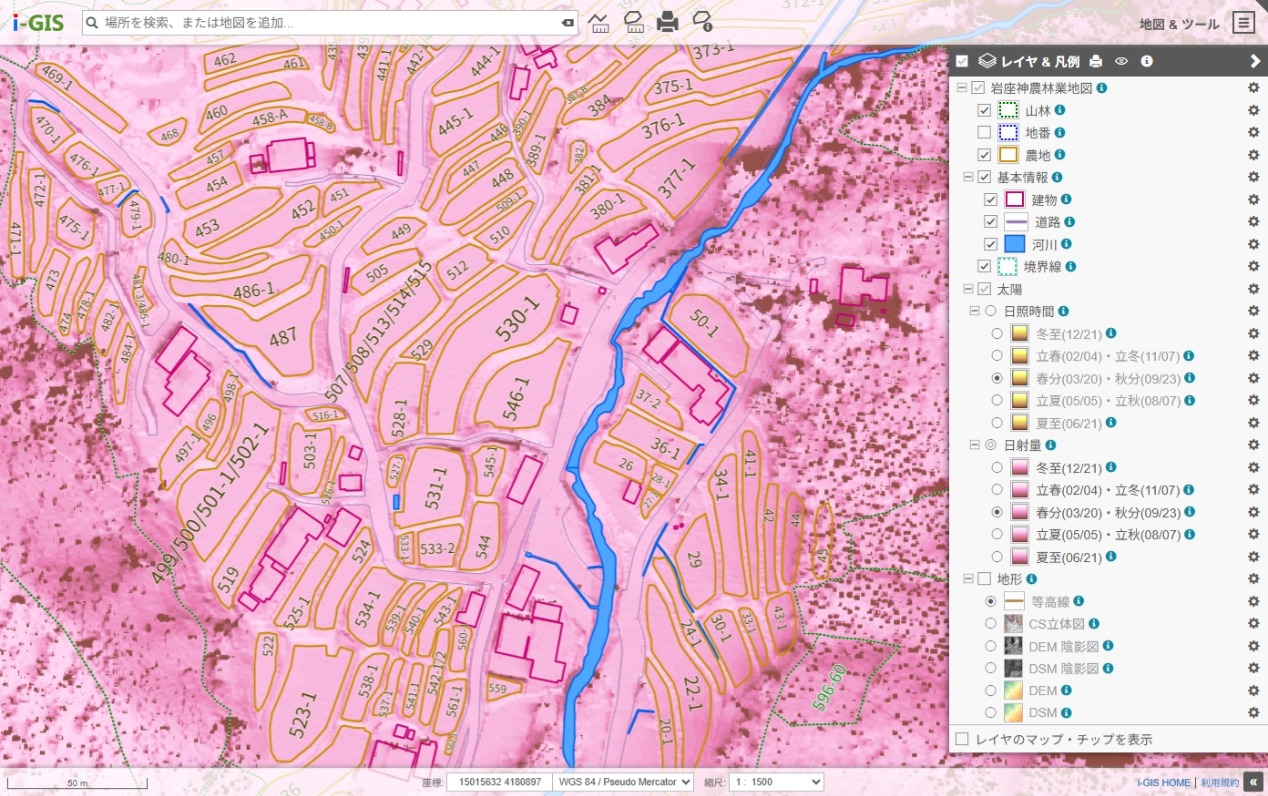This screenshot has height=796, width=1268.
Task: Open settings gear for 山林 layer
Action: 1253,110
